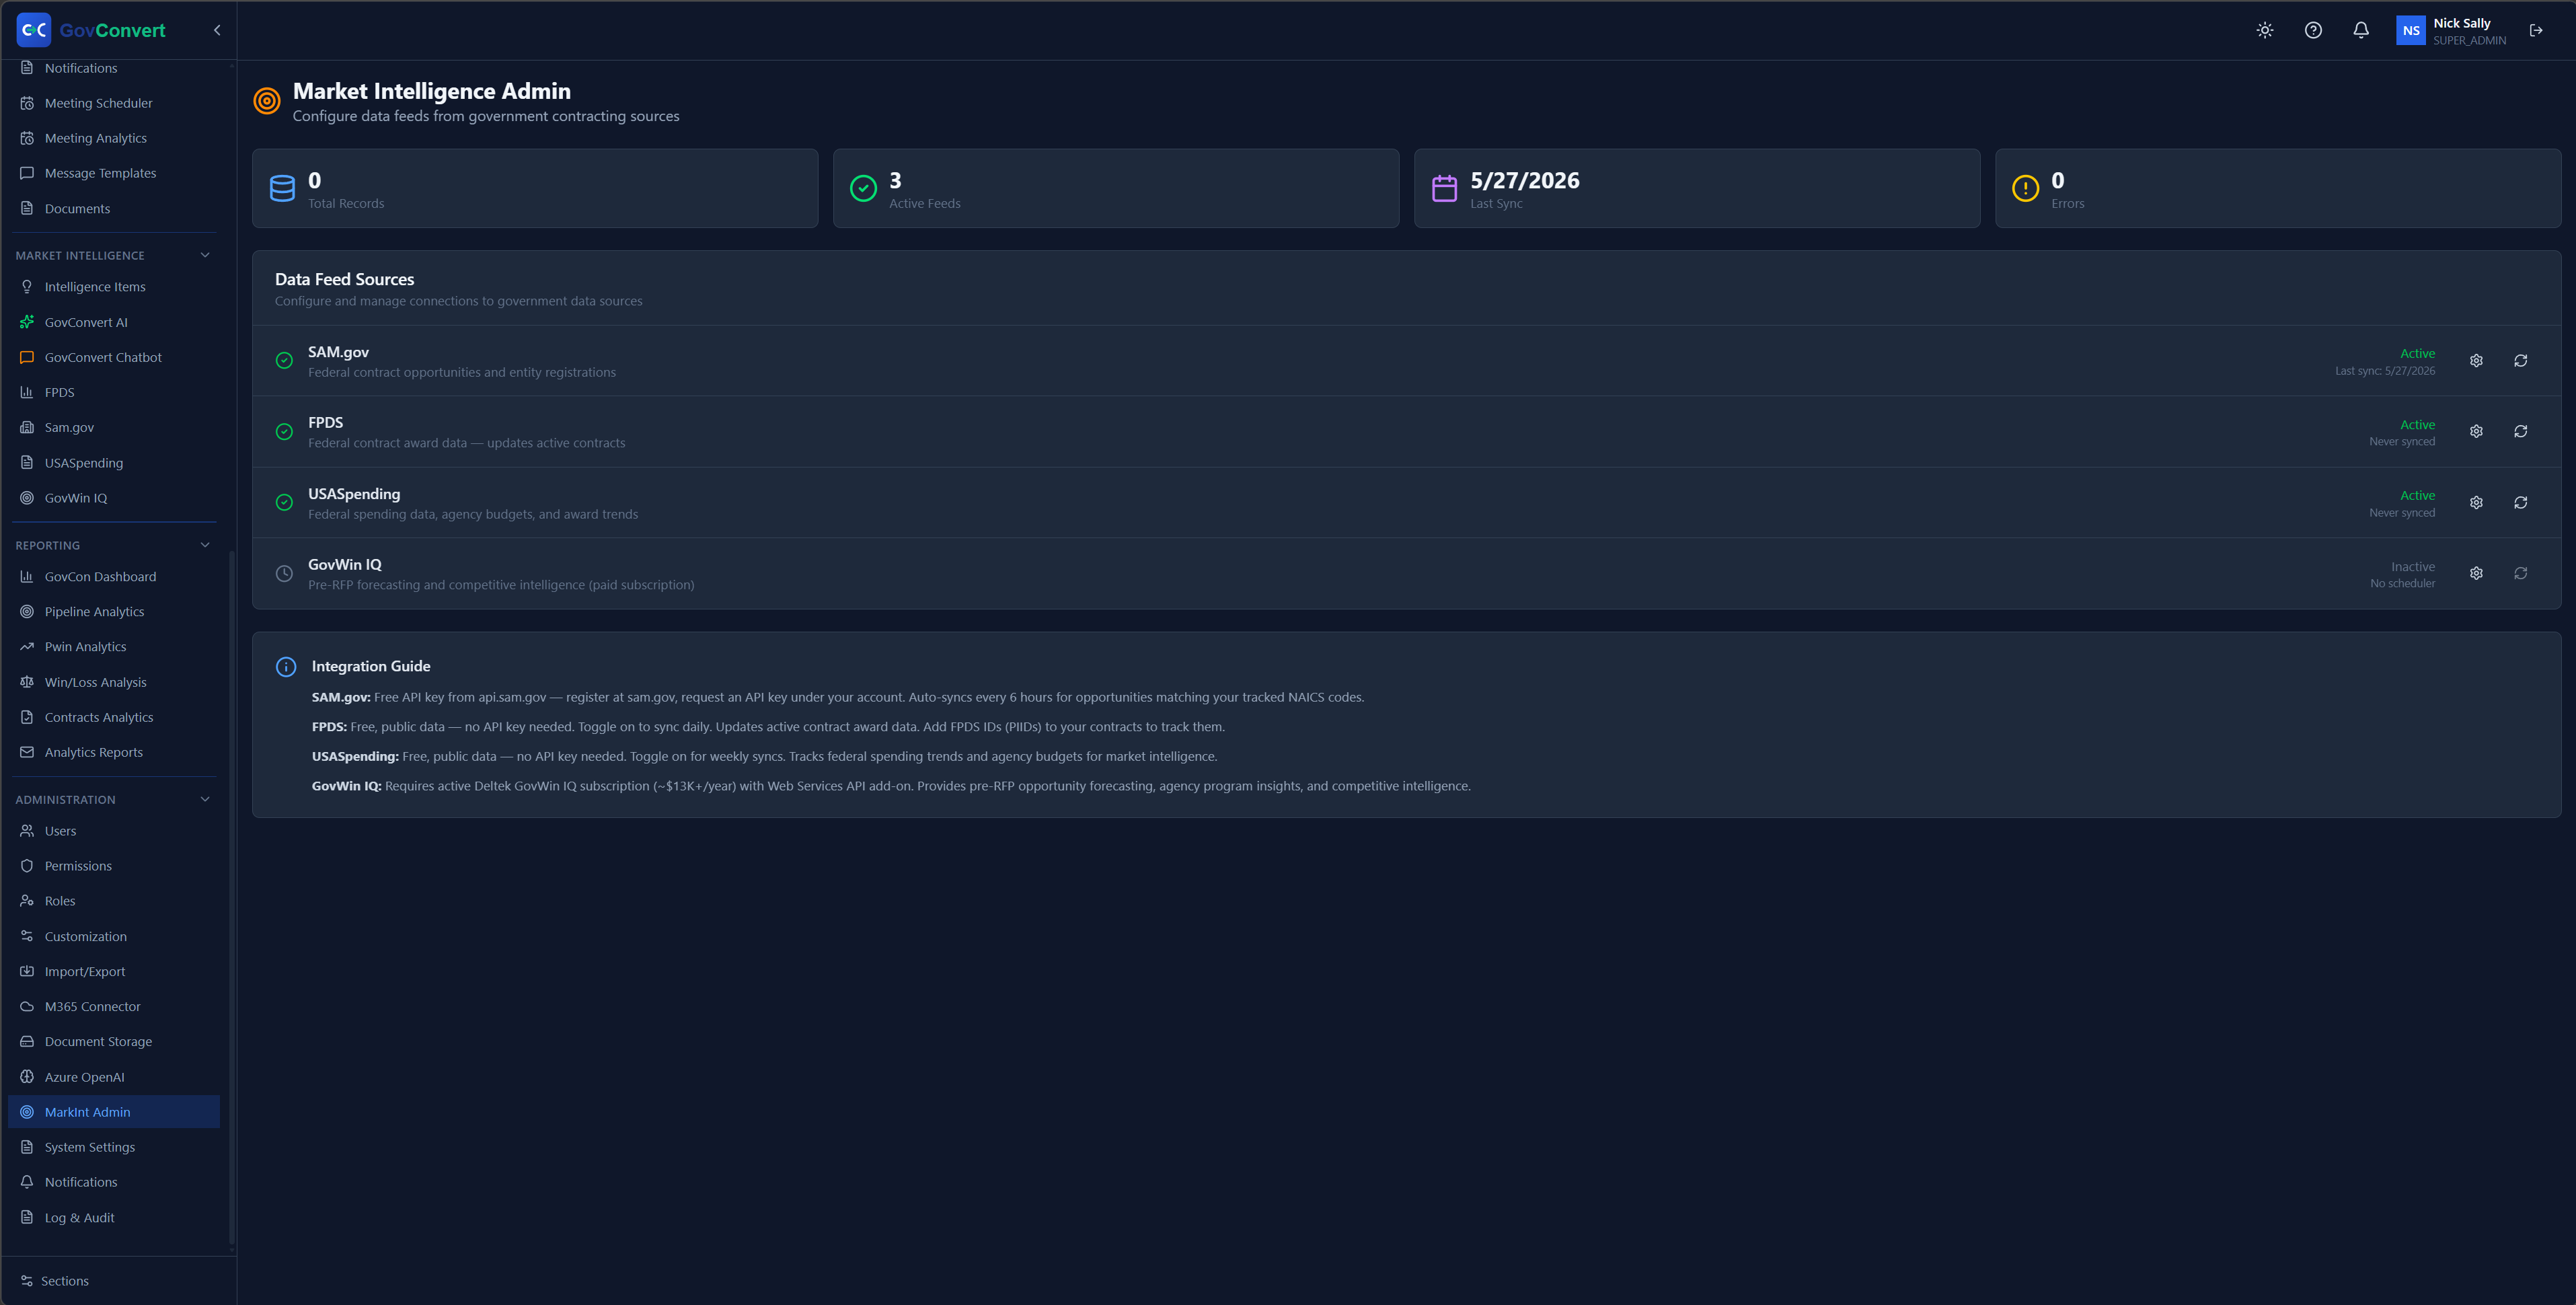Sync the SAM.gov feed now
2576x1305 pixels.
pyautogui.click(x=2520, y=361)
